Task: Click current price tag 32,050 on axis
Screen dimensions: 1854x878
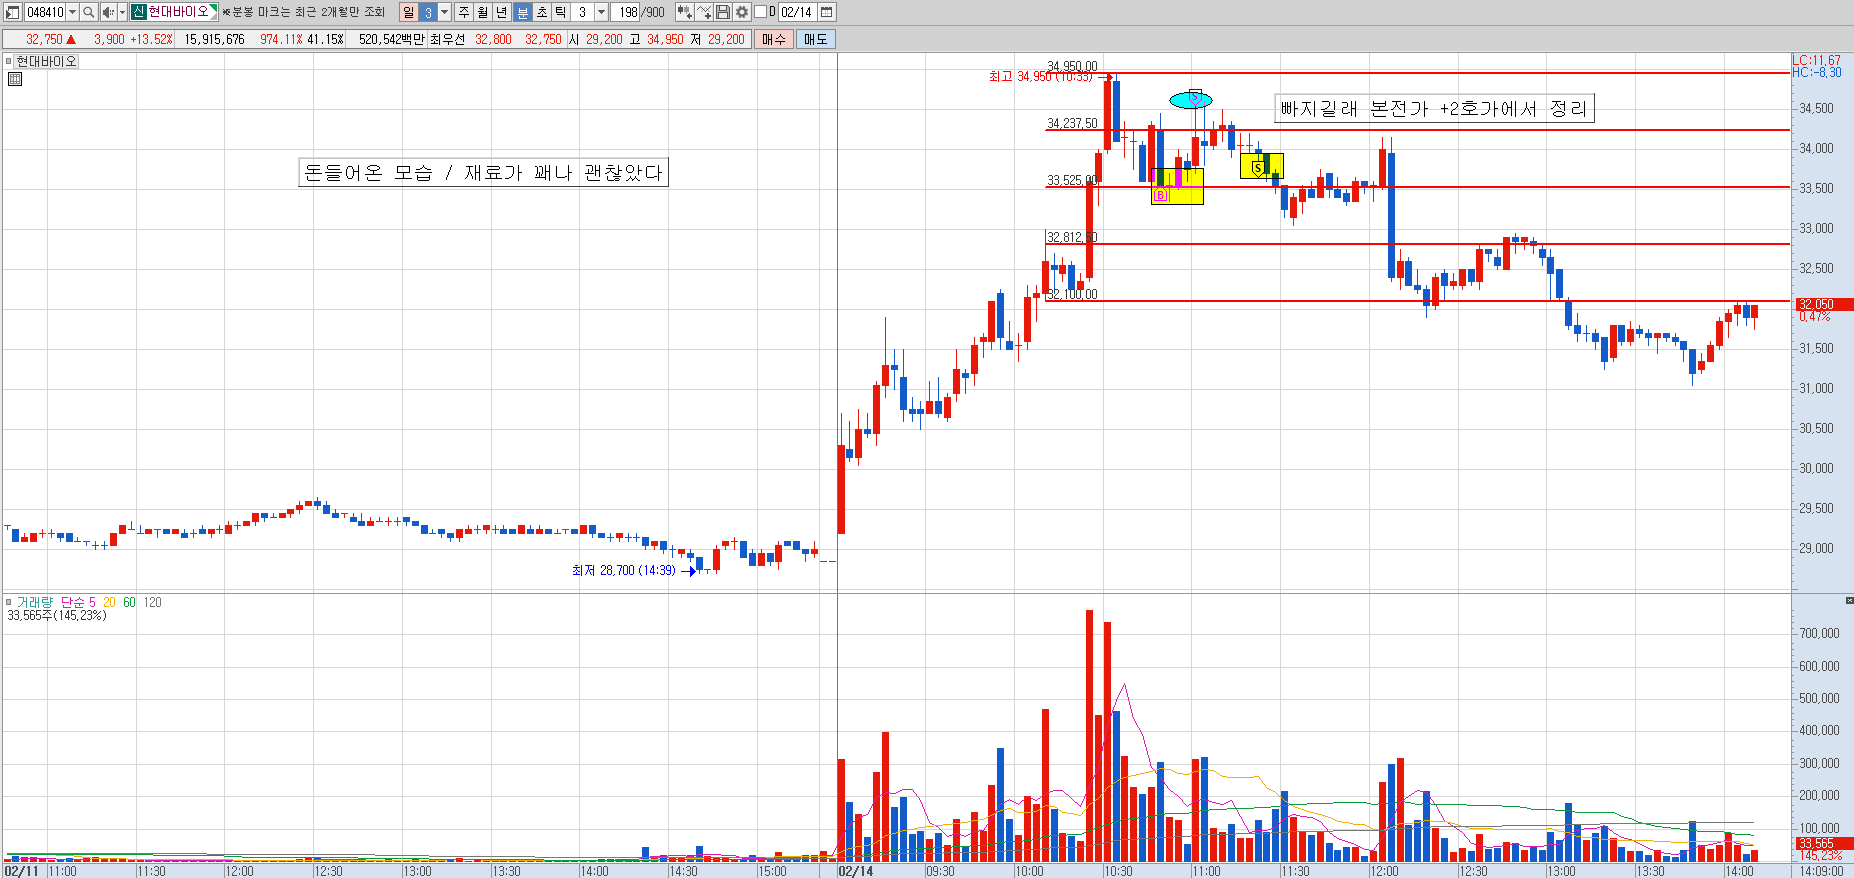Action: click(x=1824, y=304)
